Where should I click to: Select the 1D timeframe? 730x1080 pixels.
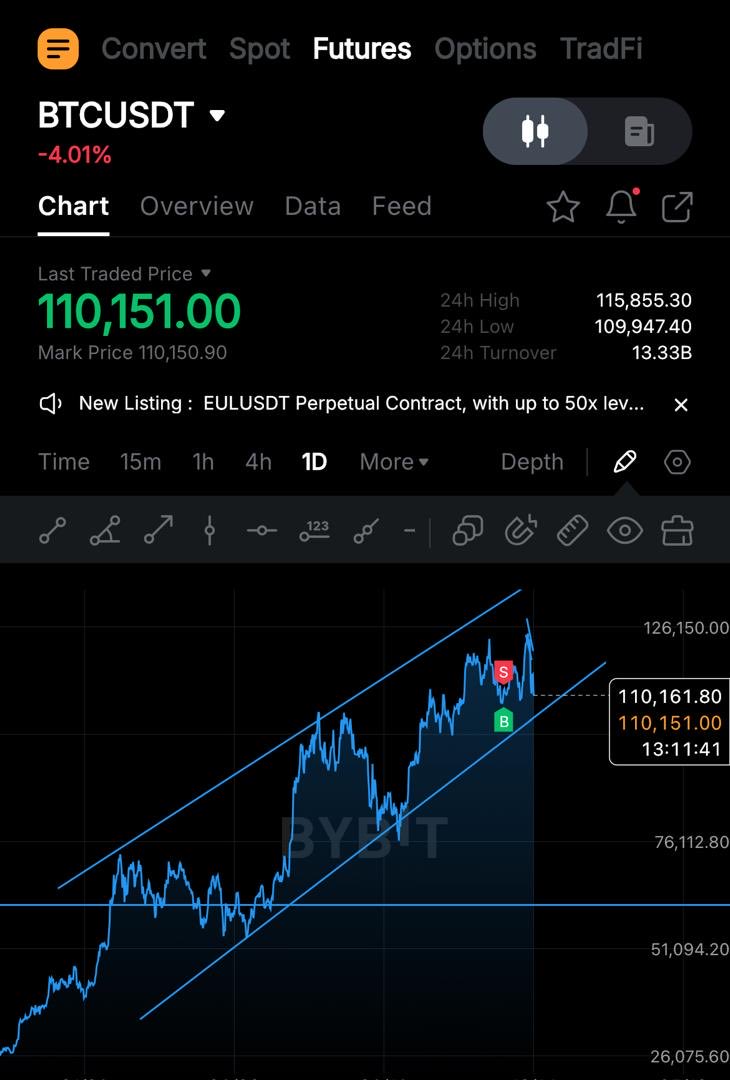[x=314, y=461]
